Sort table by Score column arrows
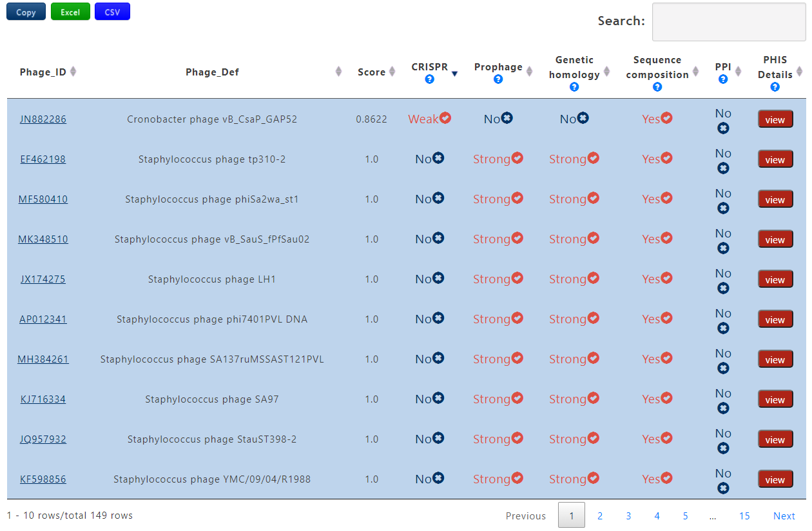Viewport: 812px width, 531px height. pyautogui.click(x=392, y=72)
